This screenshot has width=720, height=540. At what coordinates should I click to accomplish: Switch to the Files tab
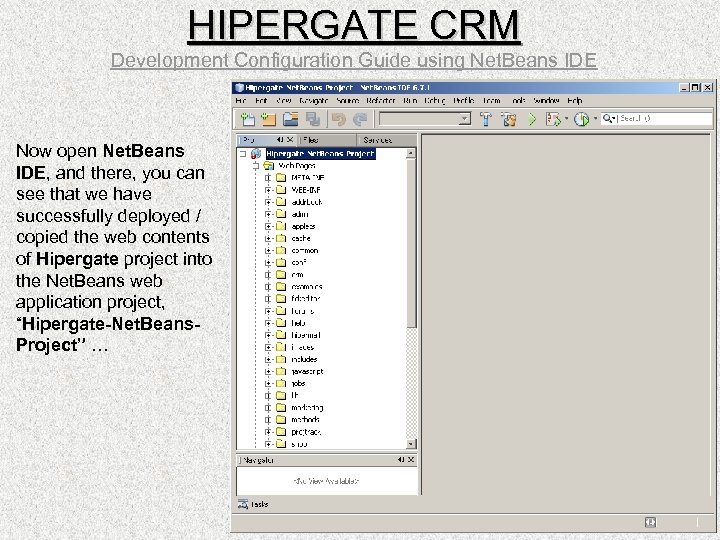[x=327, y=140]
